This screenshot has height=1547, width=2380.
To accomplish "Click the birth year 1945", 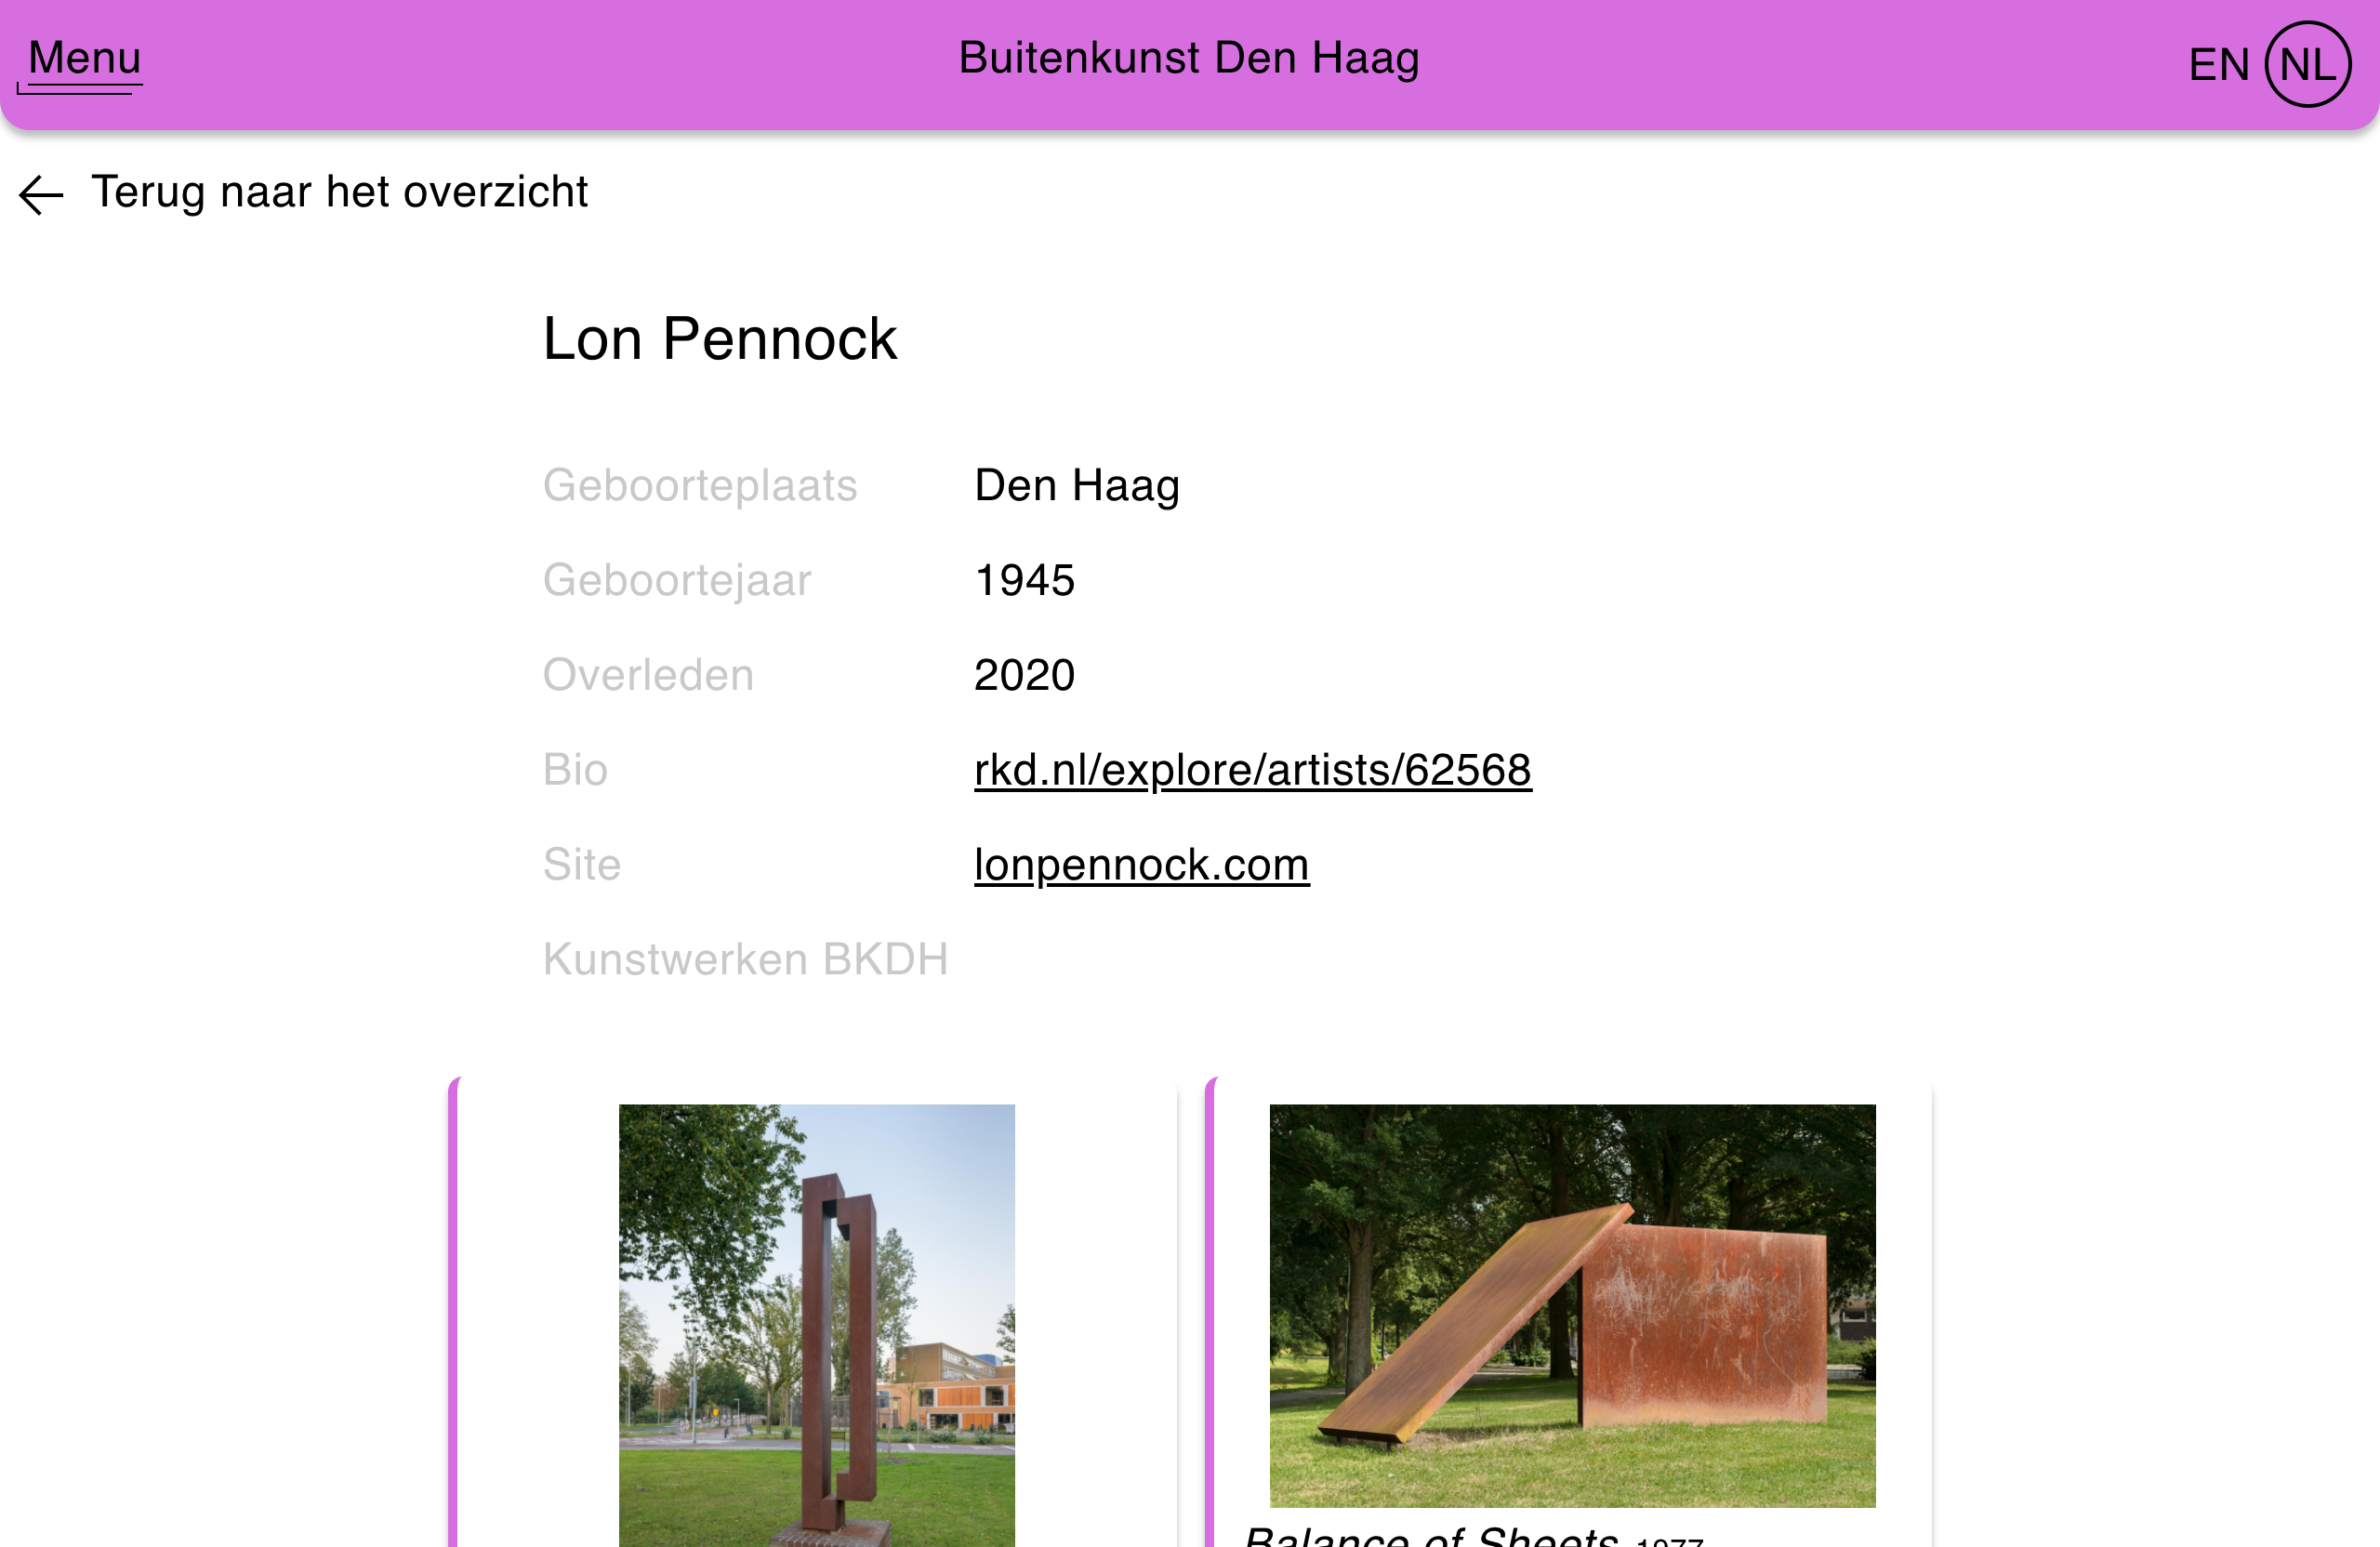I will tap(1024, 581).
